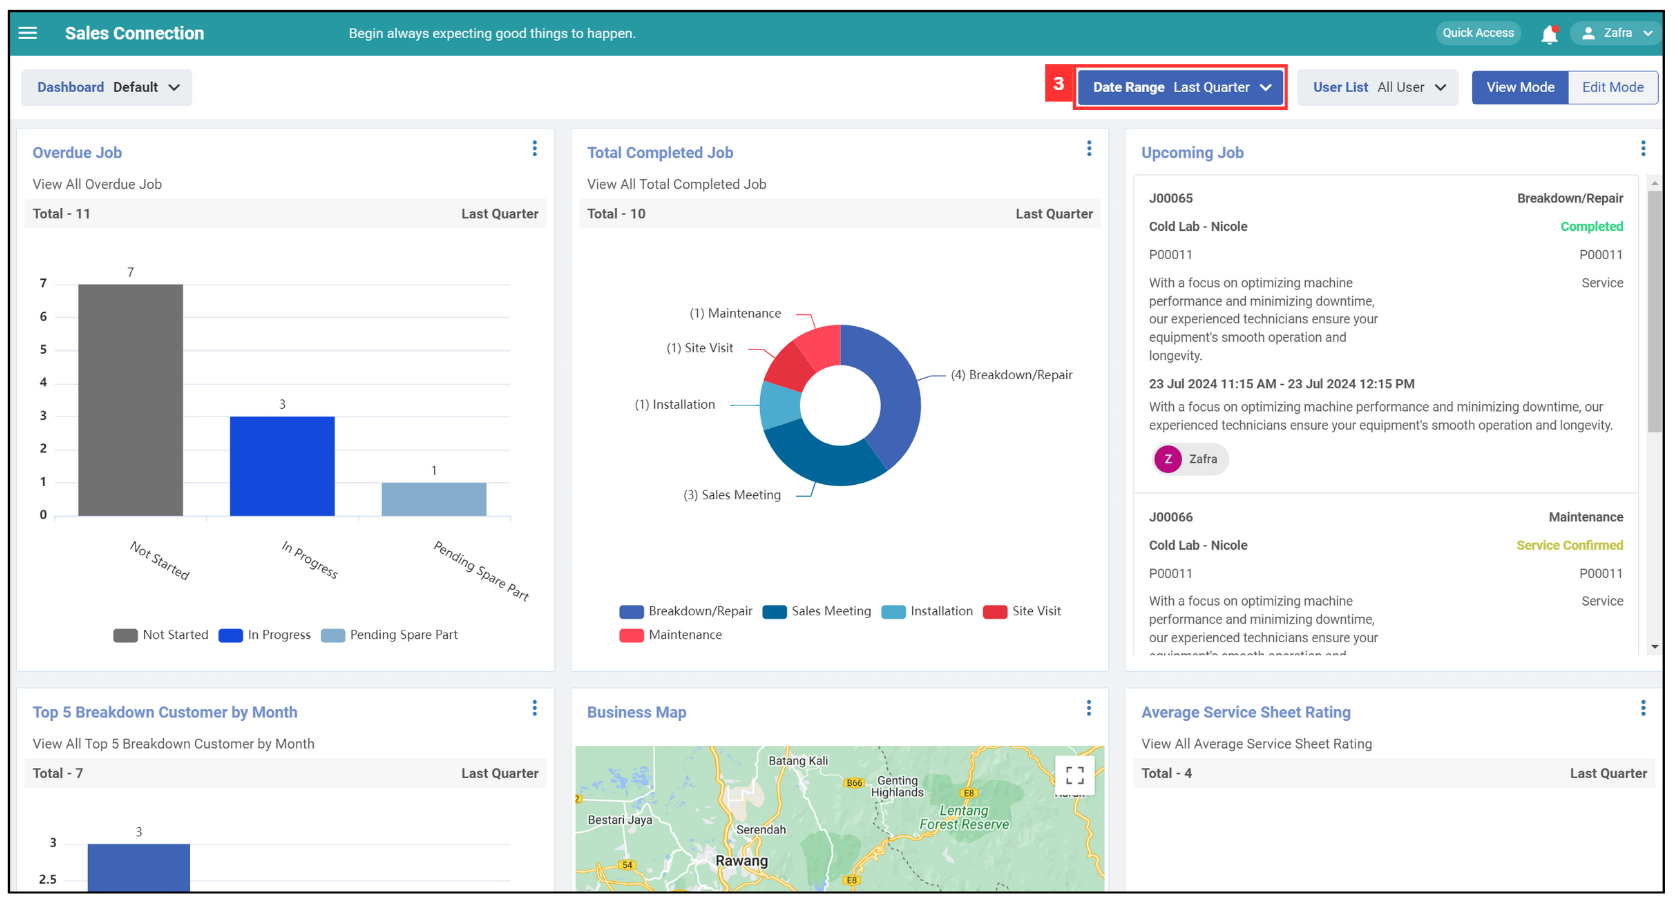Toggle In Progress legend swatch
Screen dimensions: 1676x908
pos(230,635)
